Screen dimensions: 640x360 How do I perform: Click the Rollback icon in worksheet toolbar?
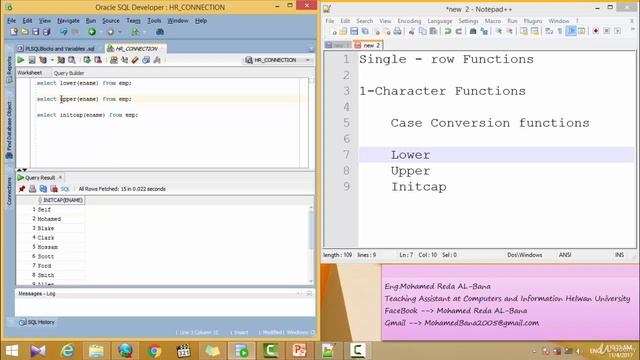click(98, 60)
